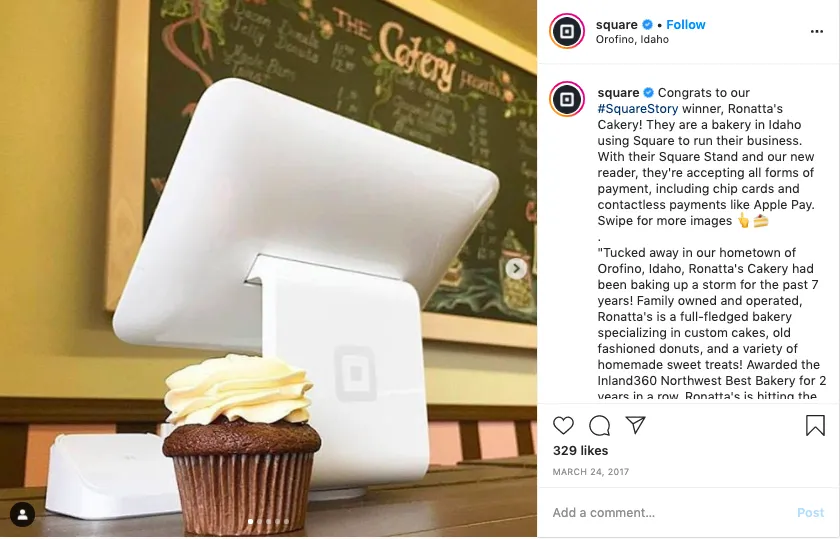
Task: Open Orofino, Idaho location link
Action: [x=632, y=40]
